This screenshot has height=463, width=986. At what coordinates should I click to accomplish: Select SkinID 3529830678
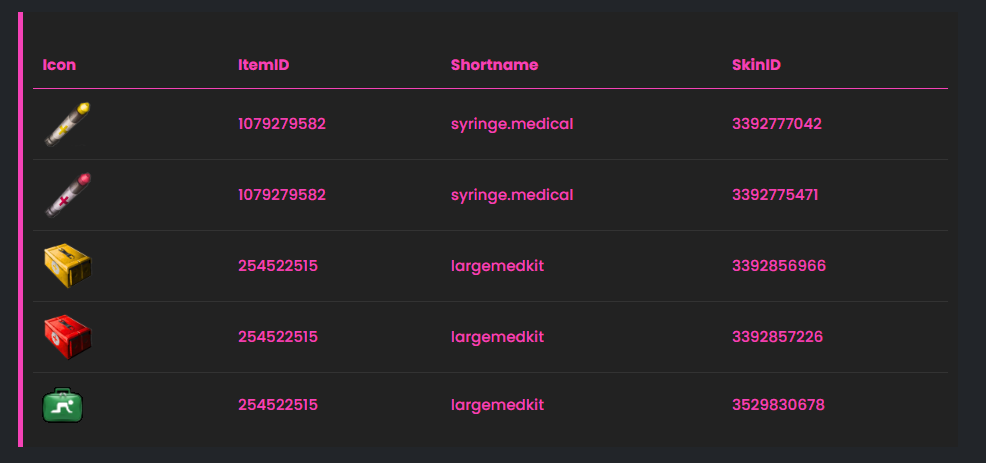click(778, 405)
